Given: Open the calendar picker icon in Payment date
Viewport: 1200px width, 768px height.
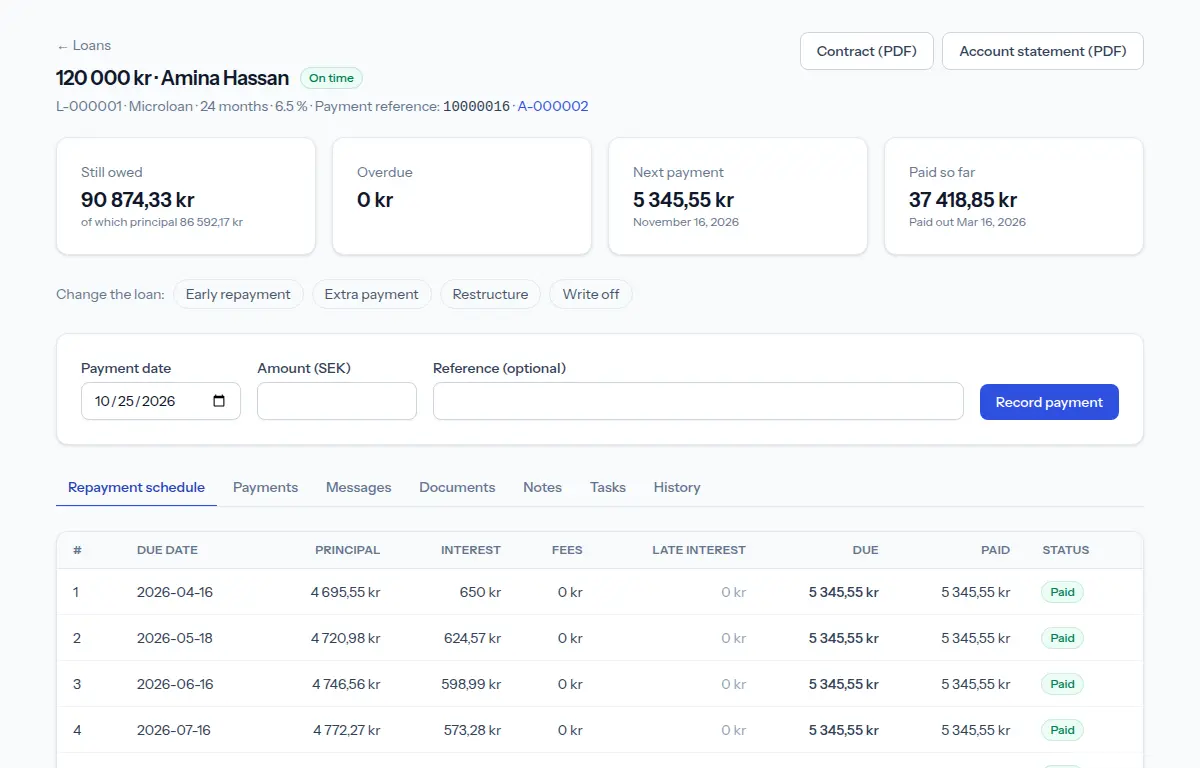Looking at the screenshot, I should (219, 401).
